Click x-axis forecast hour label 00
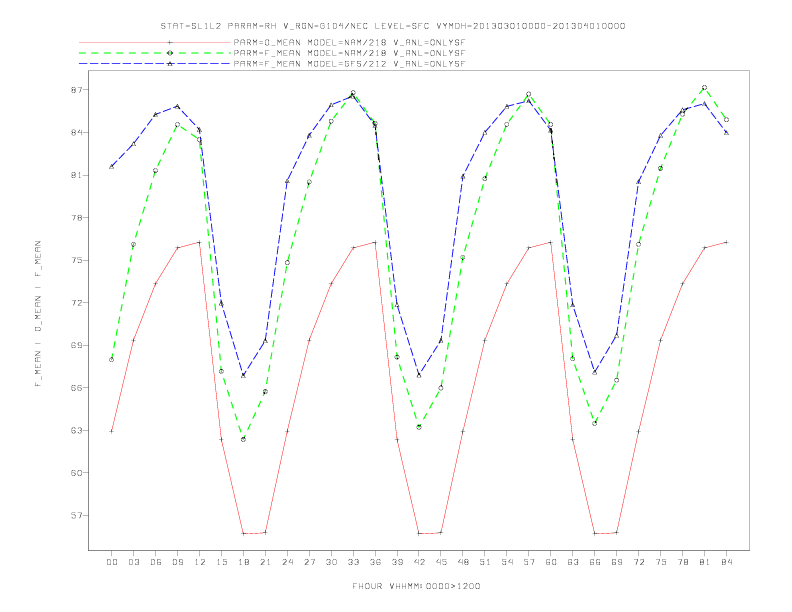This screenshot has width=792, height=612. click(x=112, y=562)
